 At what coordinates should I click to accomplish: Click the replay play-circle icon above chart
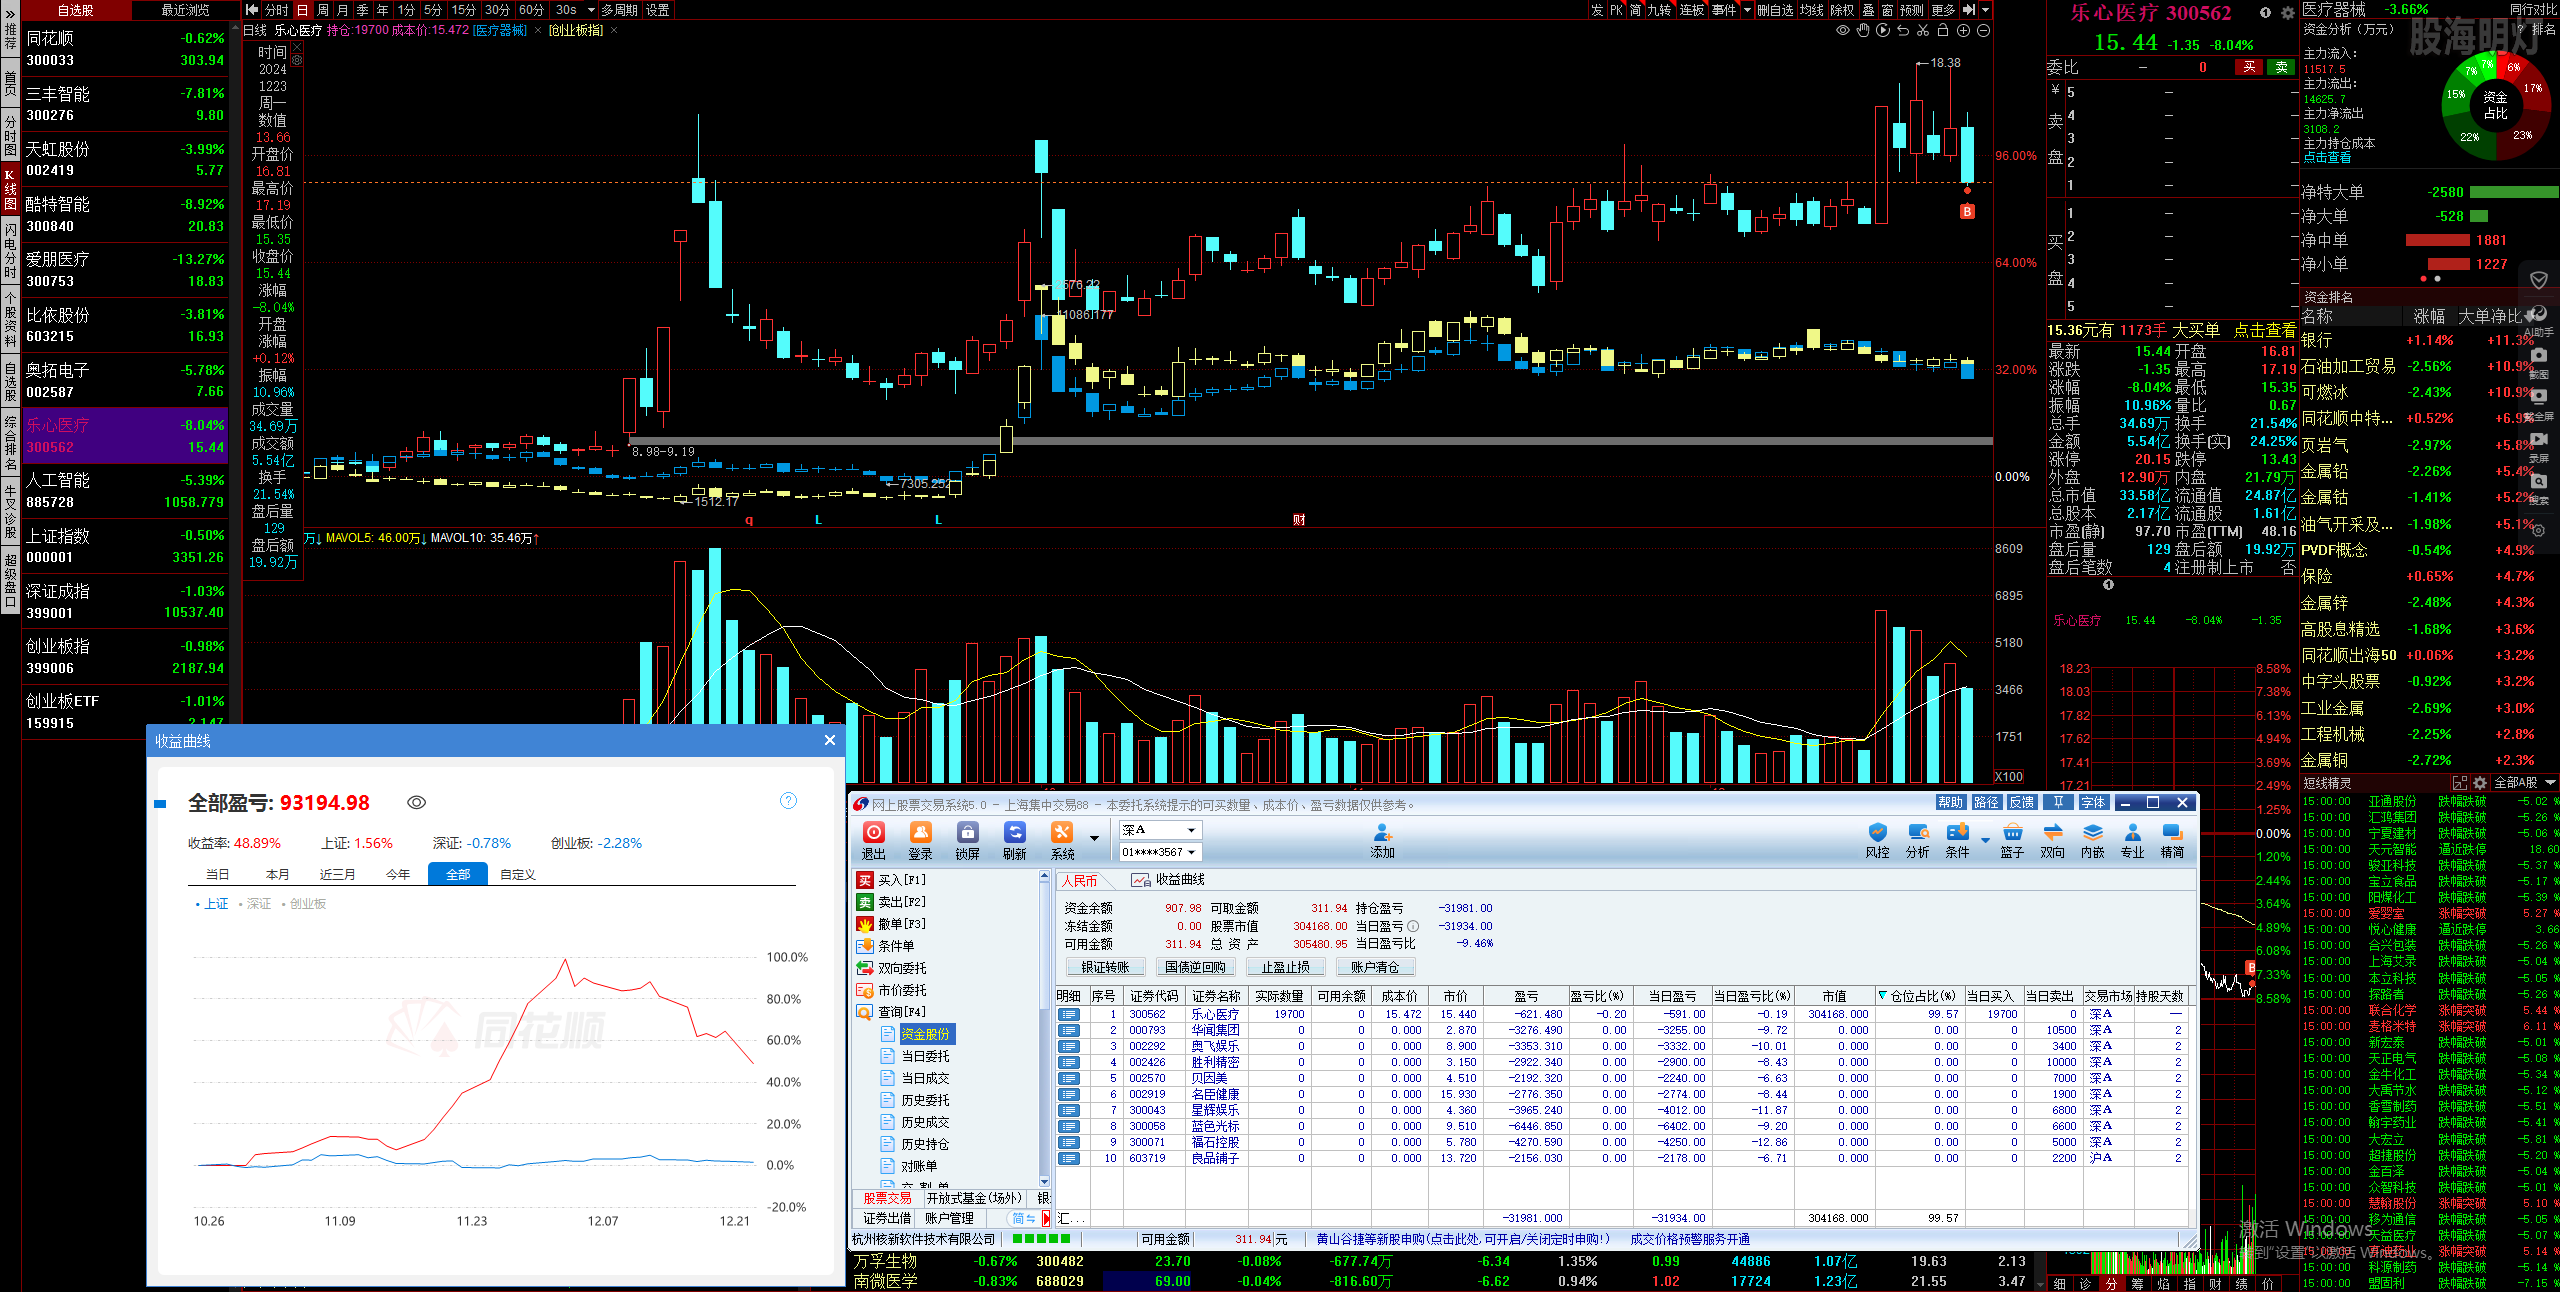coord(1883,30)
